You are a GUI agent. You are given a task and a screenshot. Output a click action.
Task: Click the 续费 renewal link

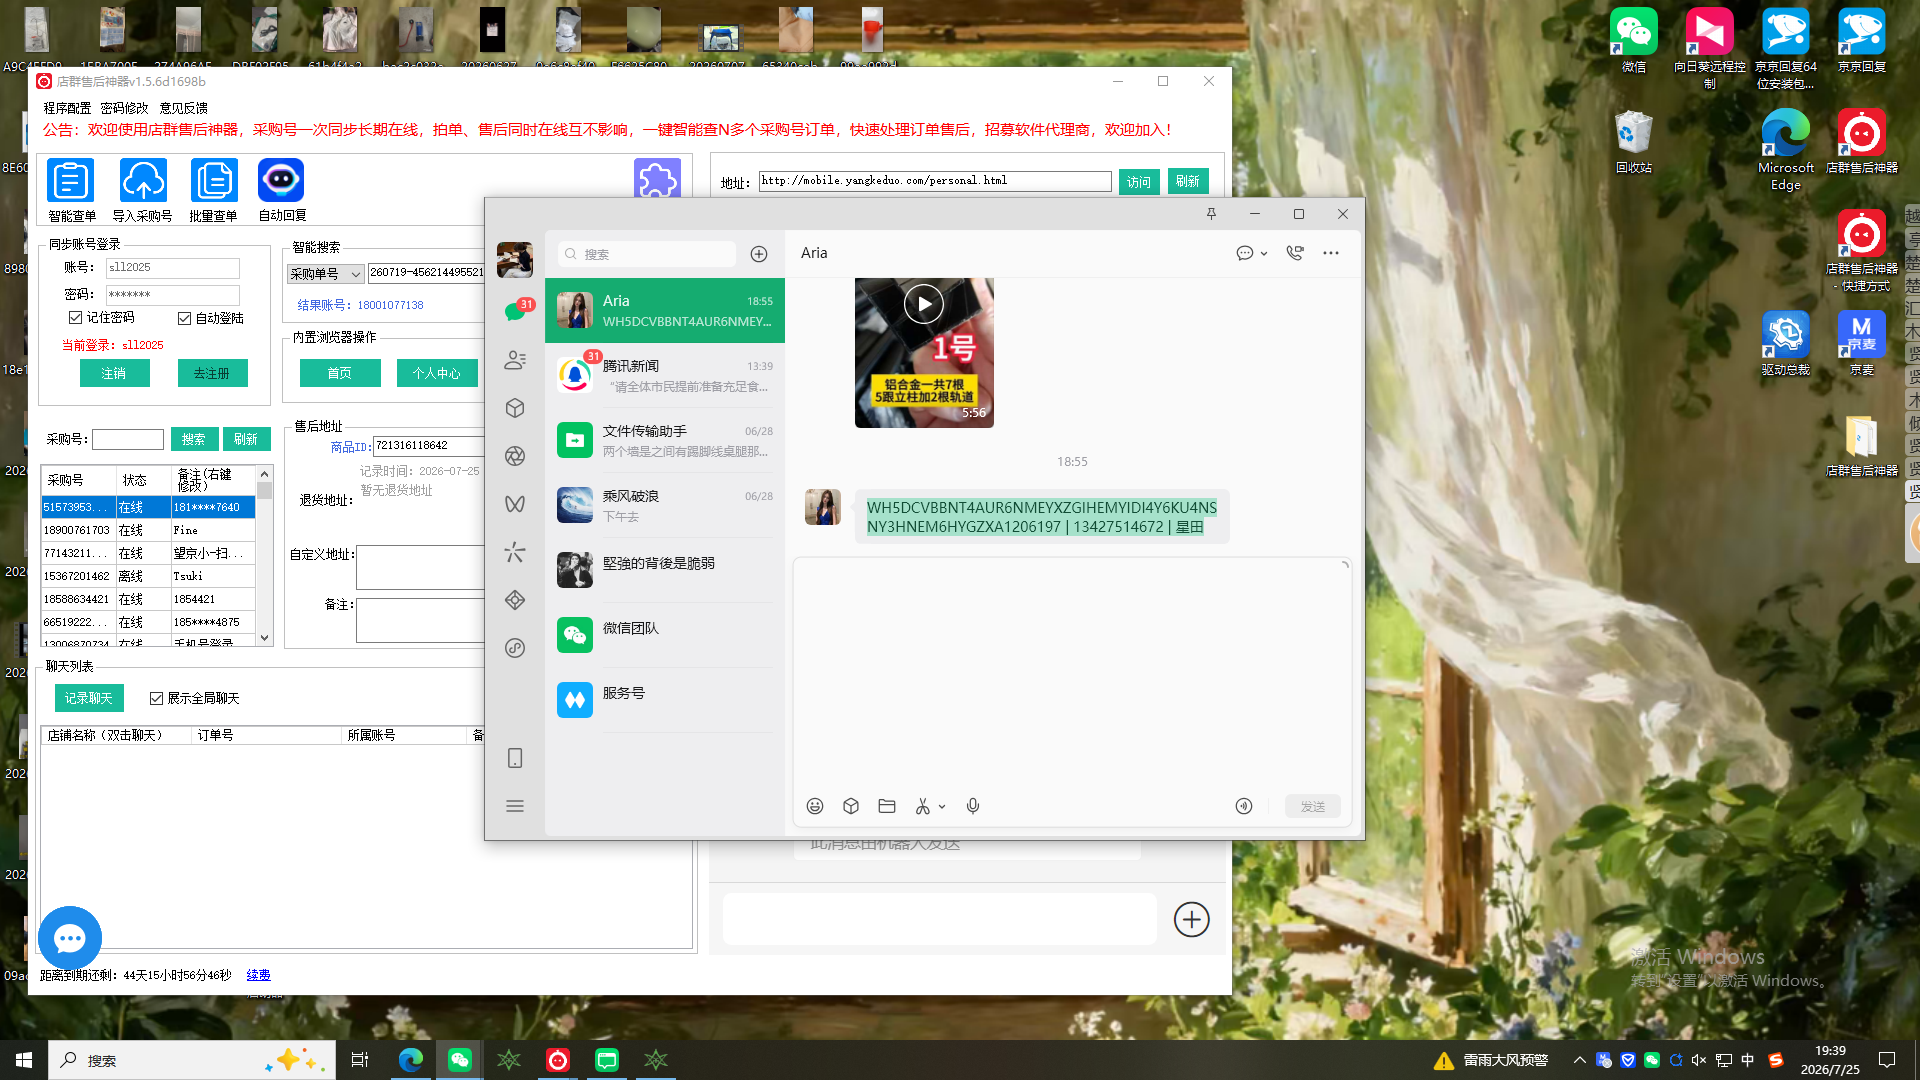[258, 975]
